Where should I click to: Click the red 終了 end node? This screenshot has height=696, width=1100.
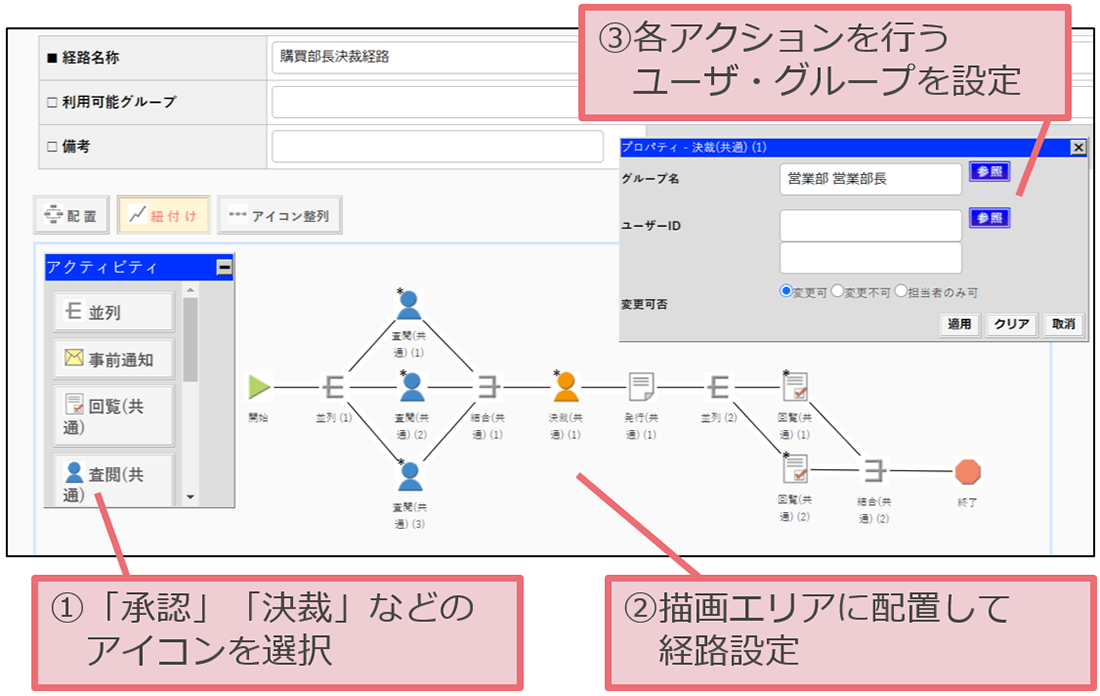point(967,471)
